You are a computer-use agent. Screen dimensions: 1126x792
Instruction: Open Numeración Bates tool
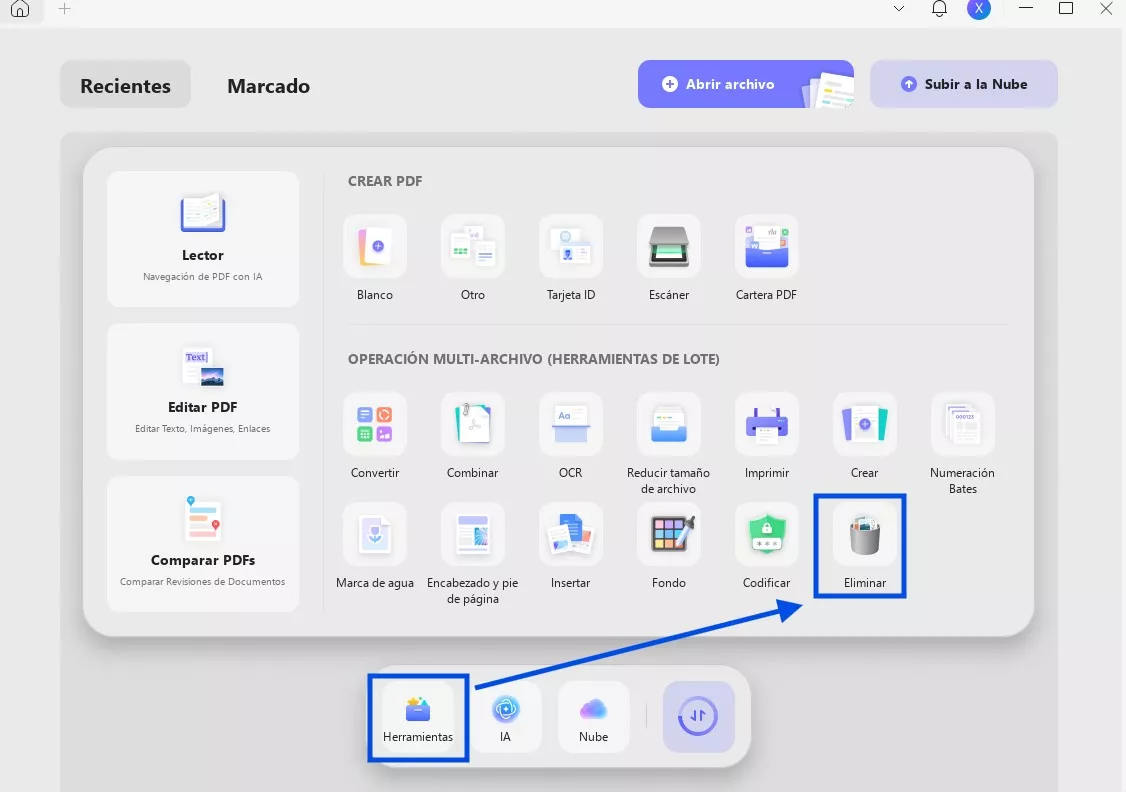click(962, 444)
